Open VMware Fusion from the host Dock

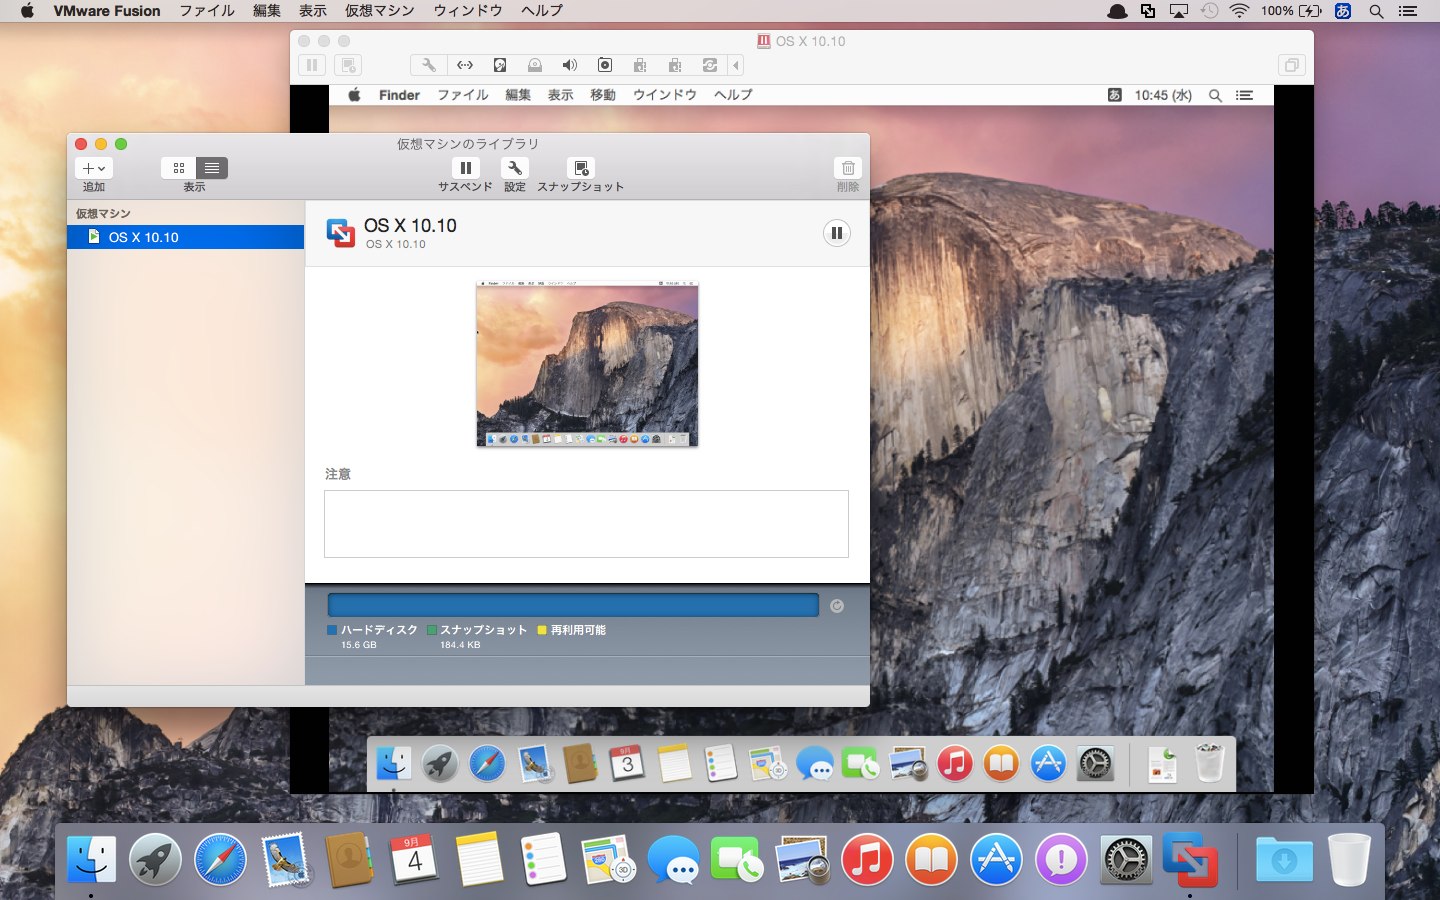[x=1190, y=859]
